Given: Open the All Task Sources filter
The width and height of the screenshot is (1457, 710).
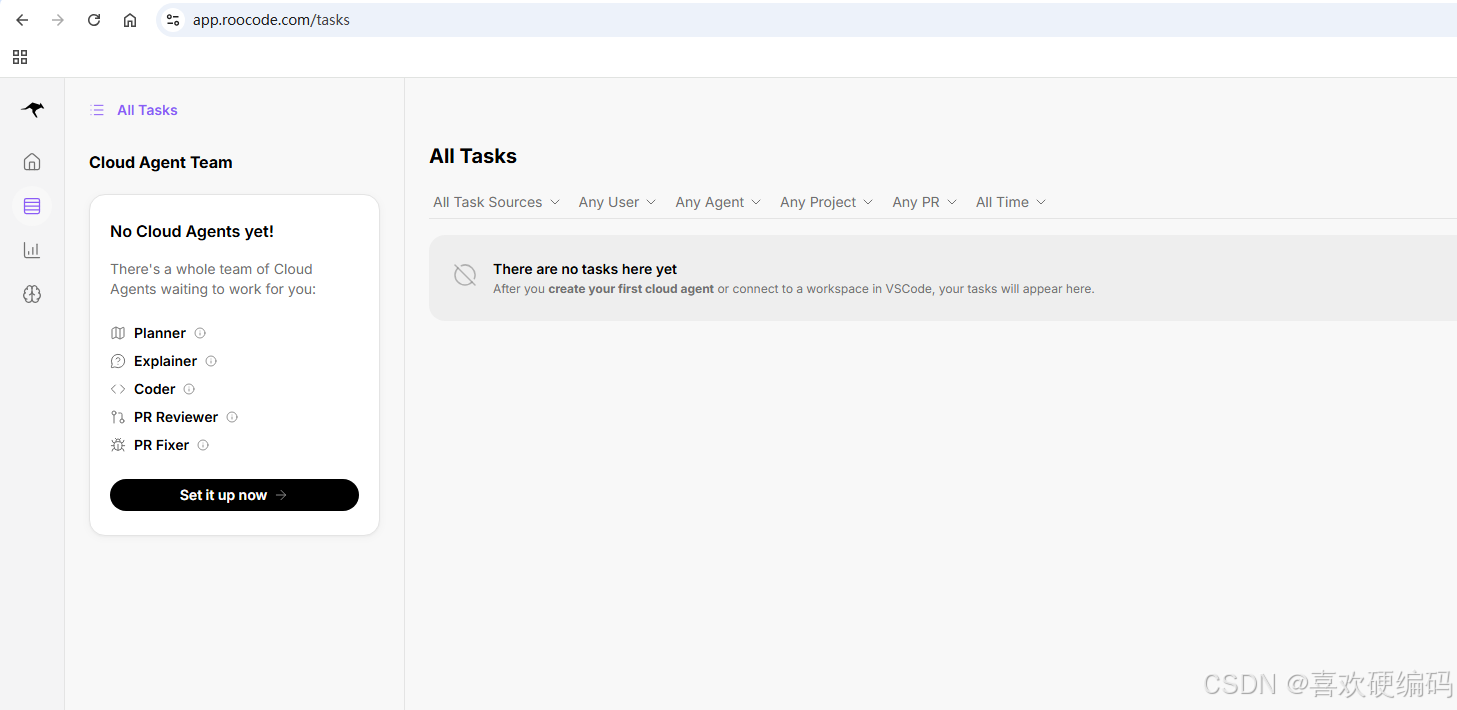Looking at the screenshot, I should [x=496, y=202].
